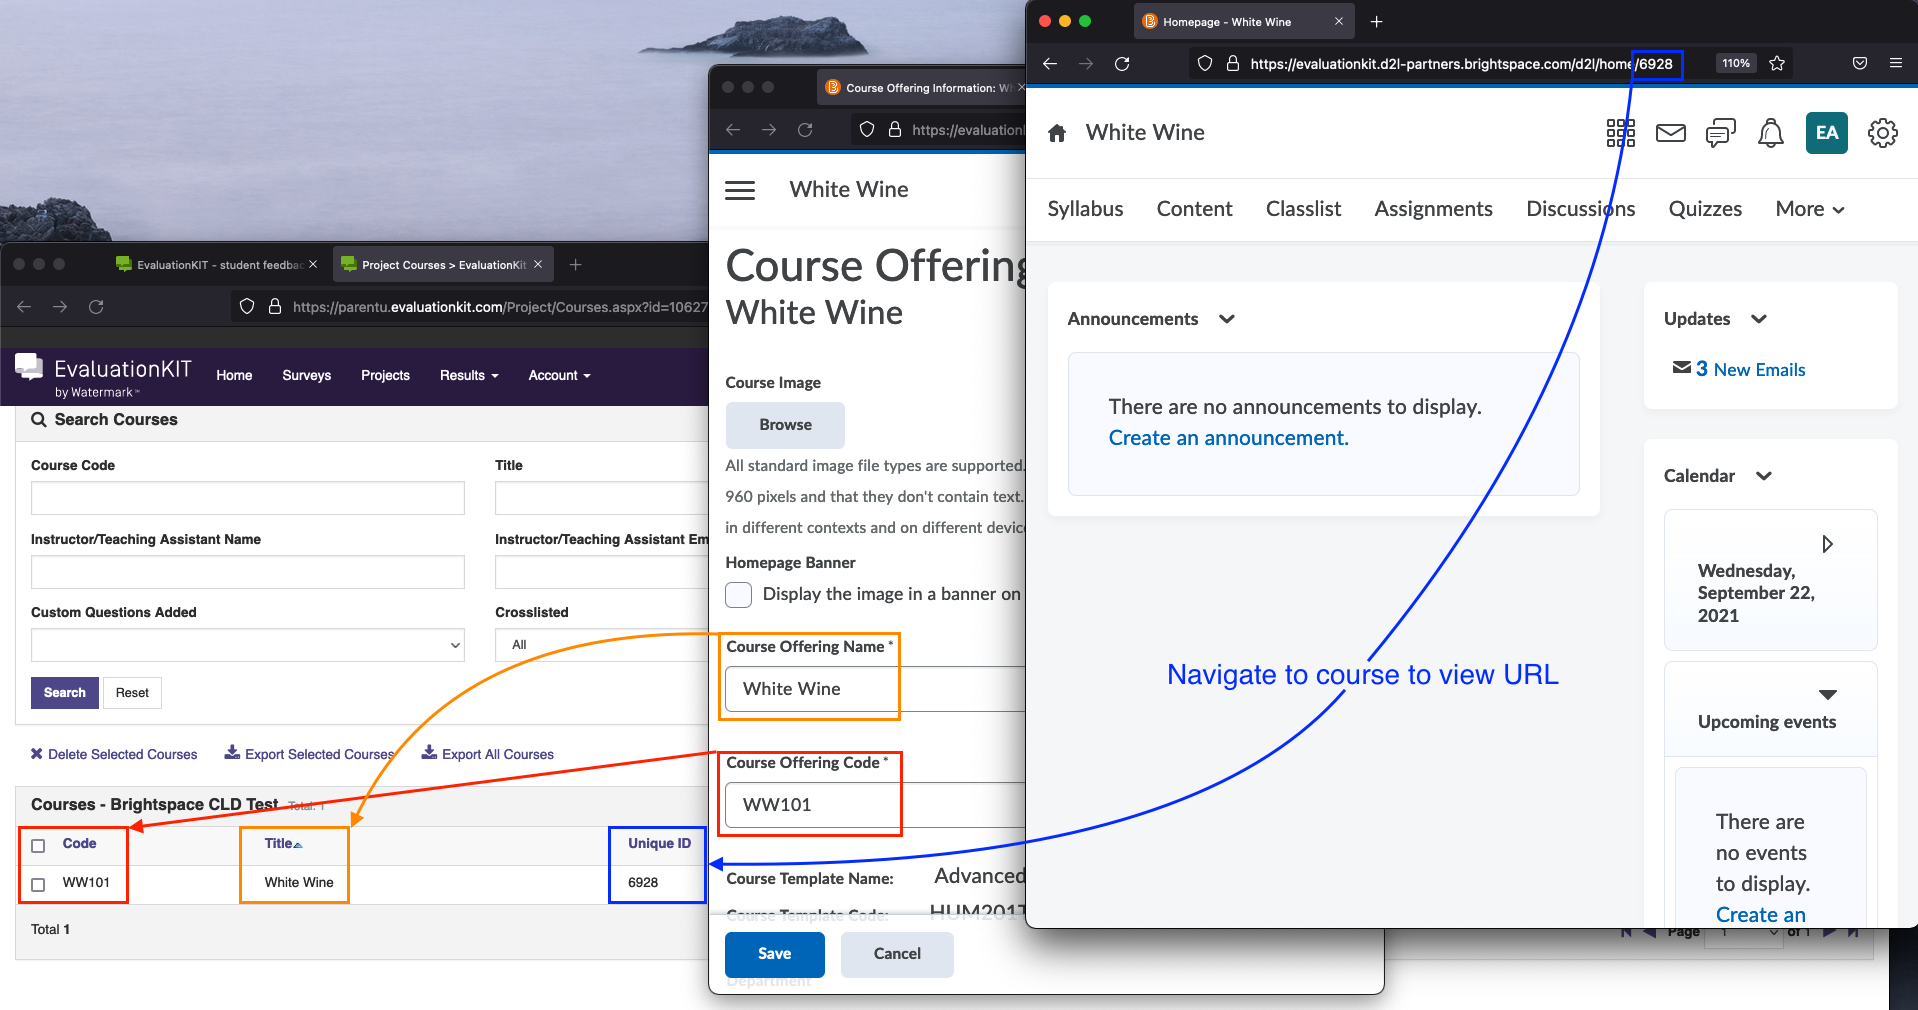Click into the Course Code search field
Image resolution: width=1918 pixels, height=1010 pixels.
(x=248, y=498)
